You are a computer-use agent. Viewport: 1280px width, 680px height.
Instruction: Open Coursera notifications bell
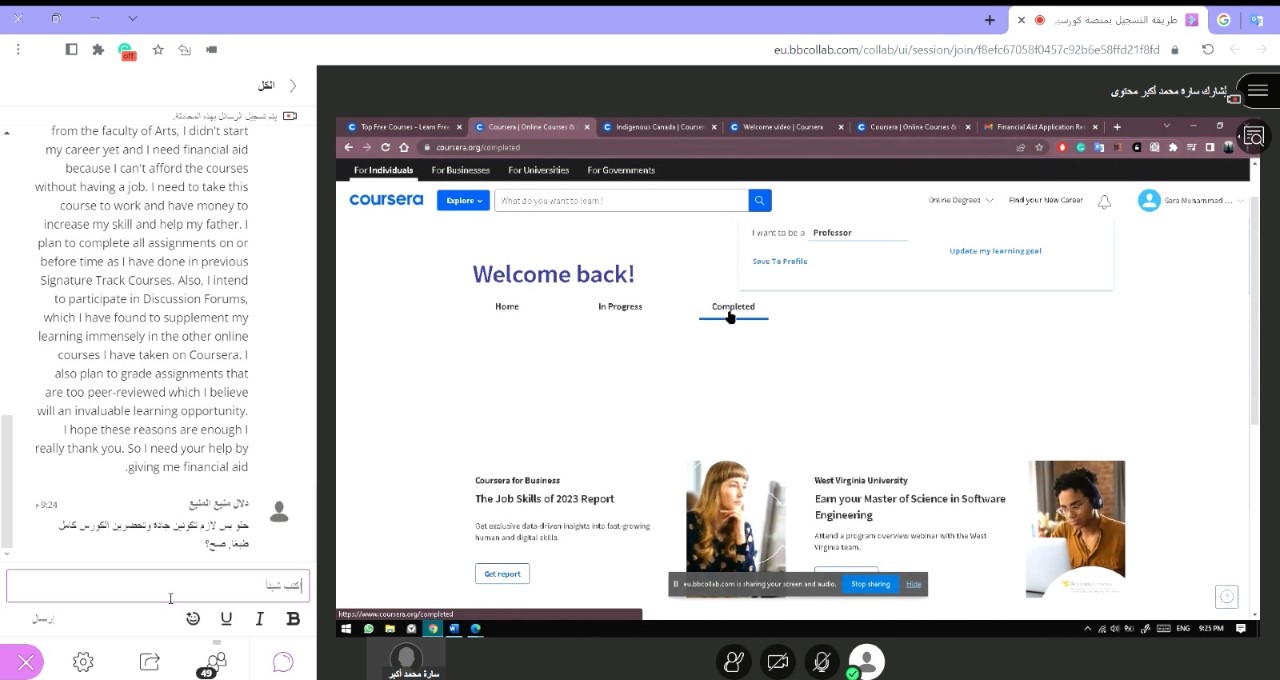coord(1104,201)
